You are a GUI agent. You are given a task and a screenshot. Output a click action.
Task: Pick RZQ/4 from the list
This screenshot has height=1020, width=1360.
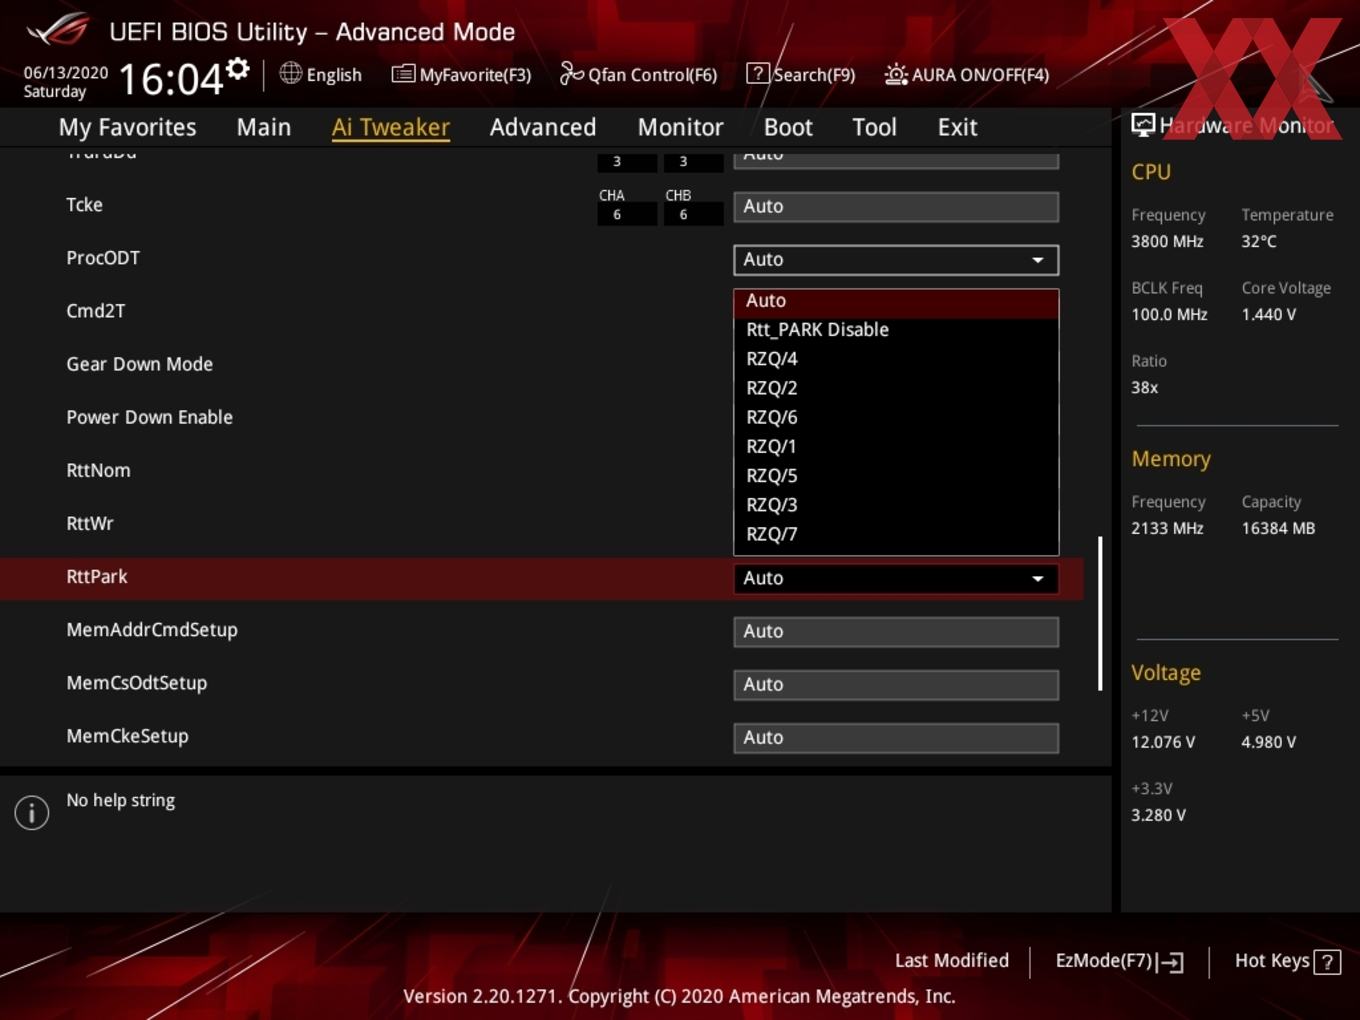(x=896, y=359)
